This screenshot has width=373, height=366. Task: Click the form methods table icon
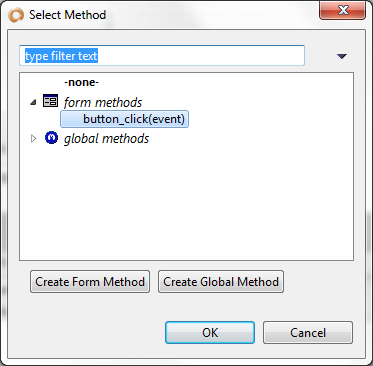tap(51, 101)
